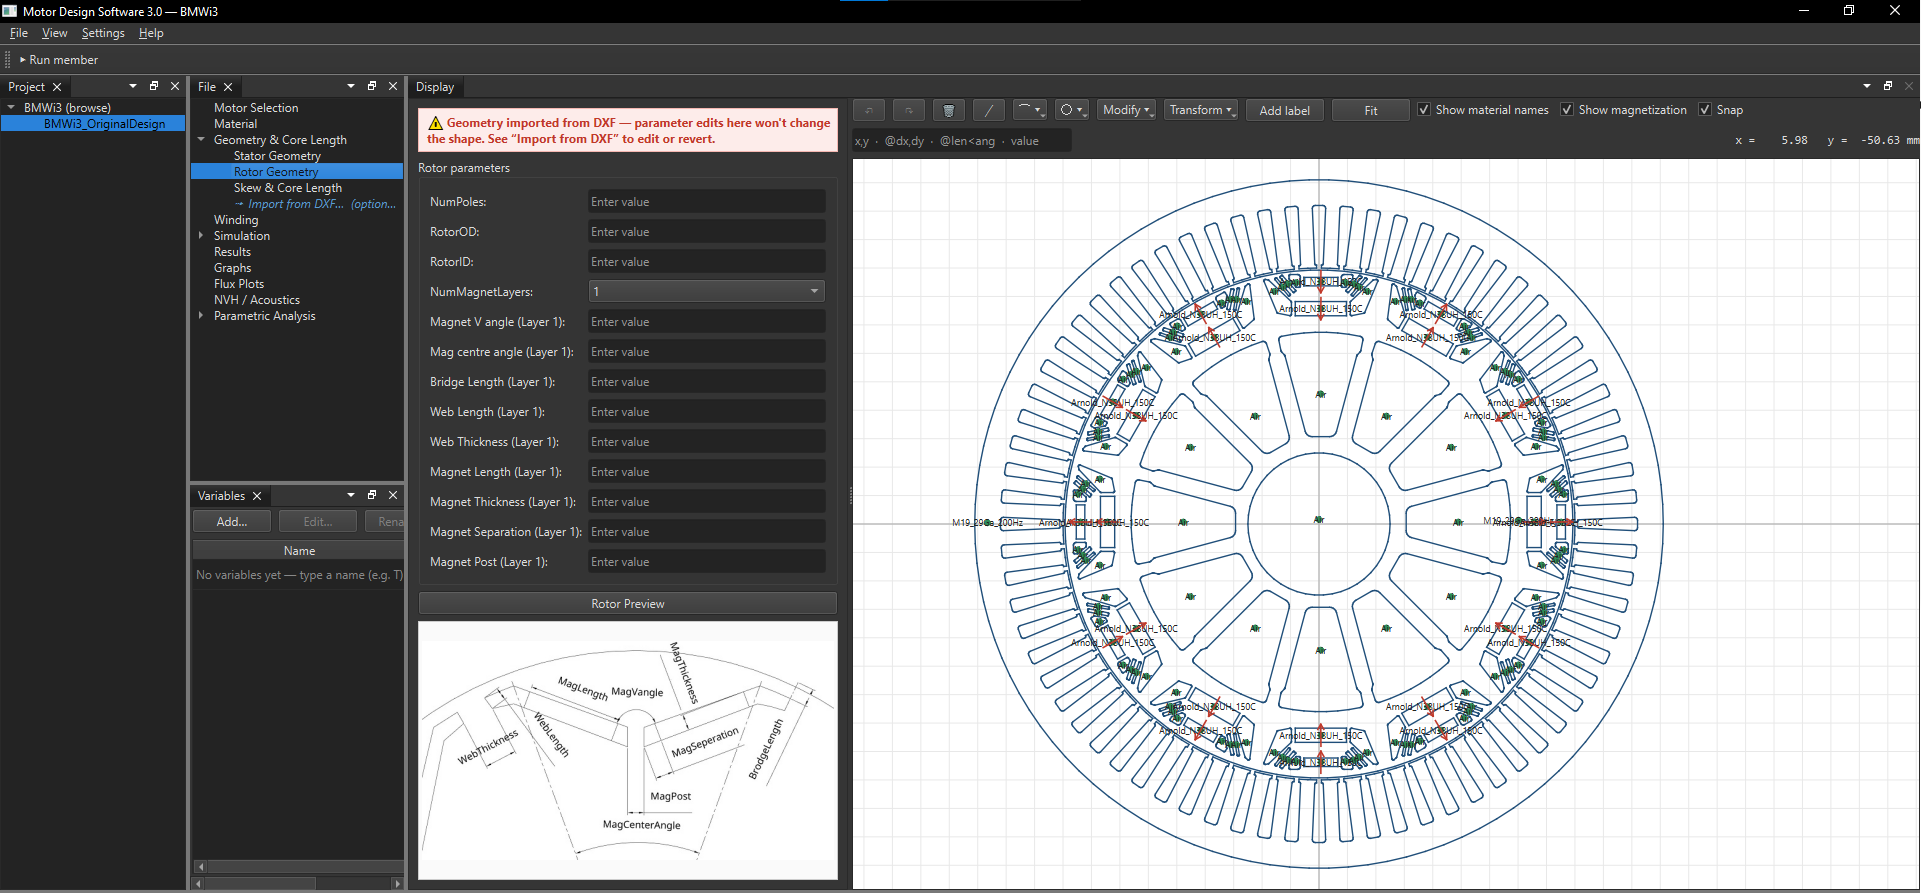Open the NumMagnetLayers dropdown

click(x=706, y=291)
